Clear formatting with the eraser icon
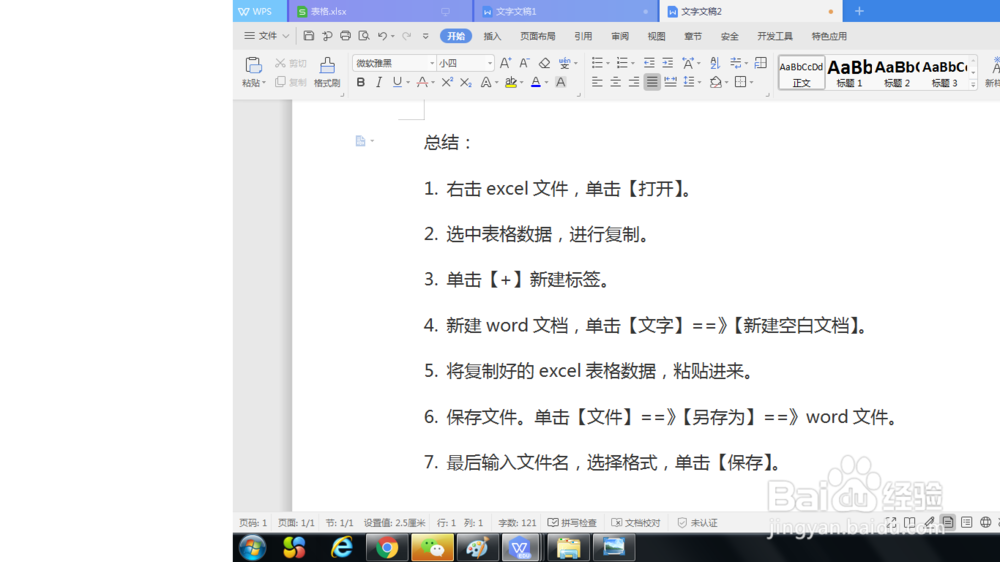1000x562 pixels. click(544, 63)
